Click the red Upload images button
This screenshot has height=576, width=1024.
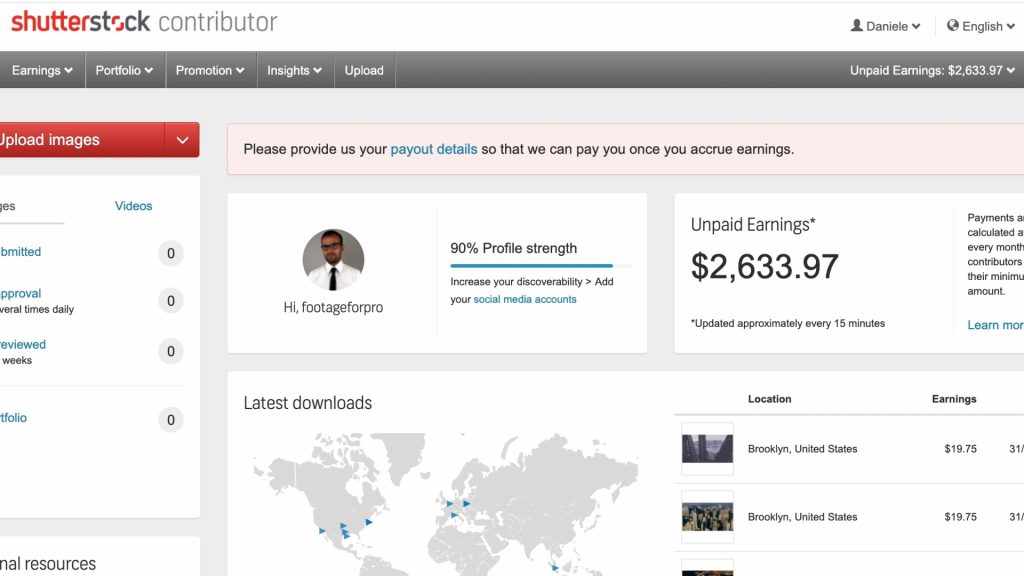[x=82, y=140]
